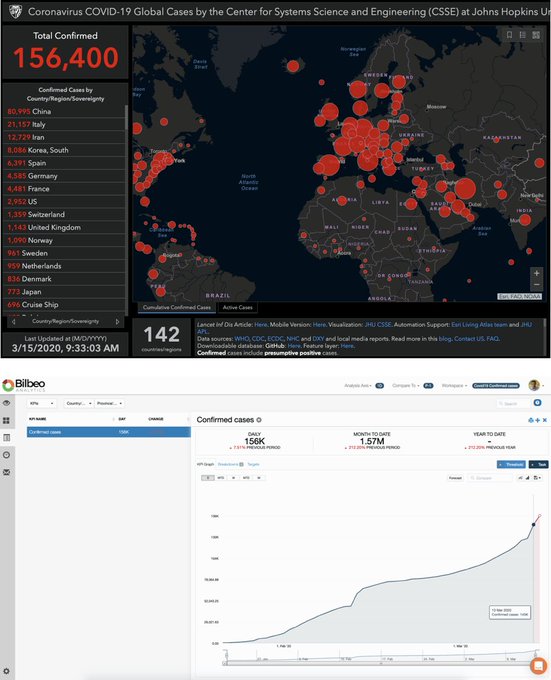This screenshot has width=551, height=680.
Task: Click the blue round help icon beside Search
Action: (x=538, y=402)
